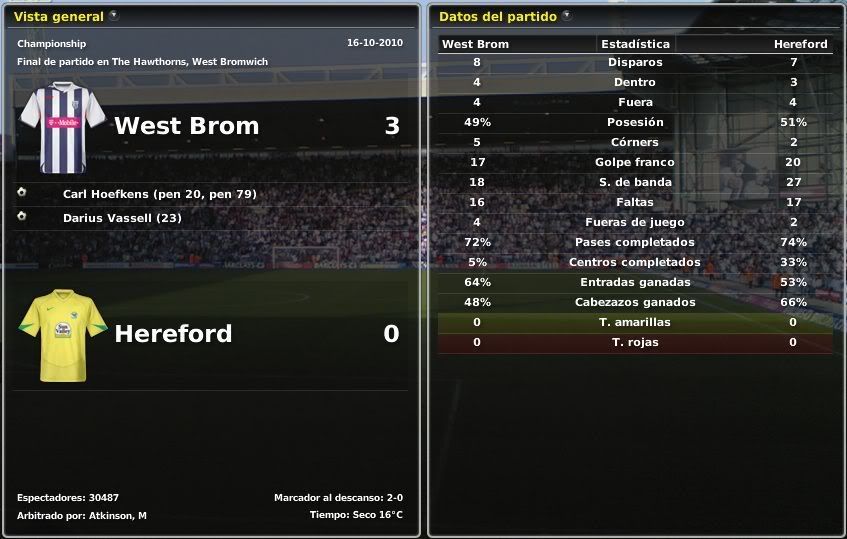
Task: Open West Brom large team name in overview
Action: 186,126
